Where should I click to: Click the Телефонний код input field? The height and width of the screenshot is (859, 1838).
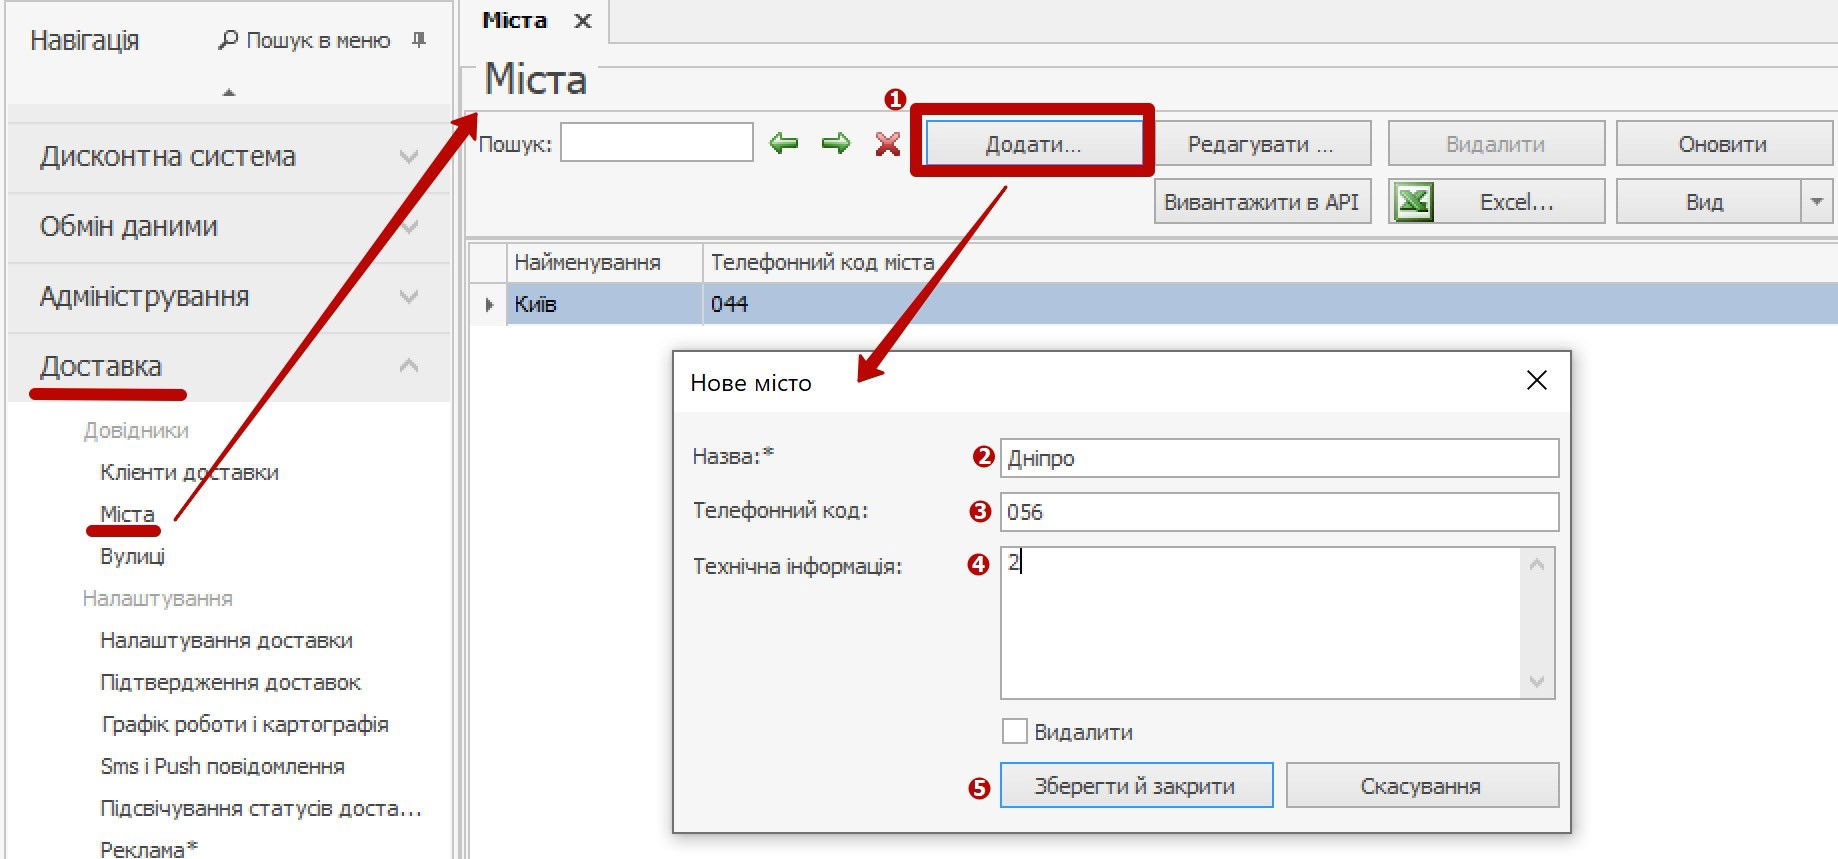pos(1278,512)
